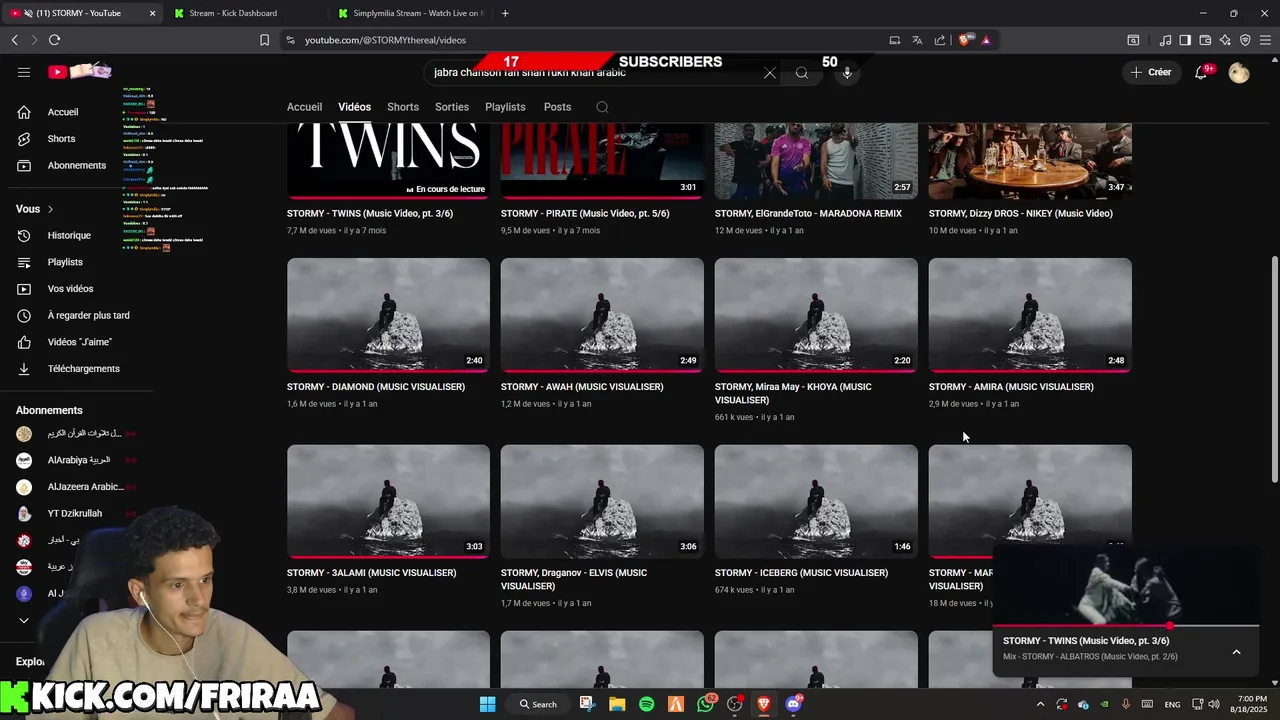The image size is (1280, 720).
Task: Expand the Vous section chevron
Action: tap(50, 209)
